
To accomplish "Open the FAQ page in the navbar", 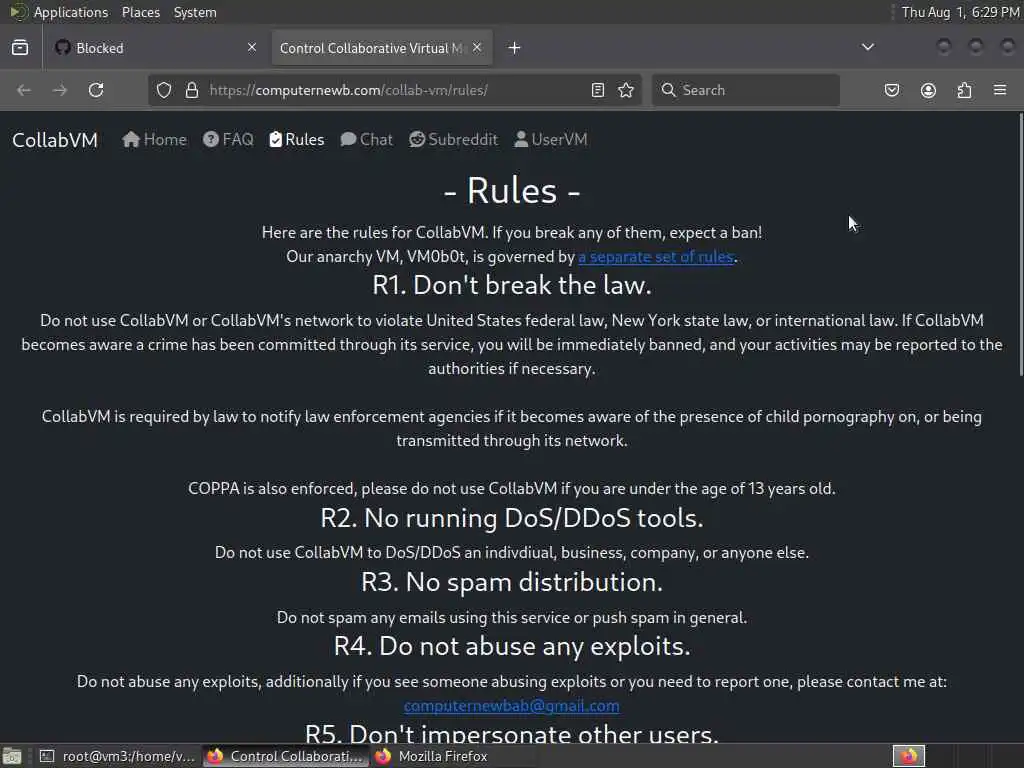I will 228,139.
